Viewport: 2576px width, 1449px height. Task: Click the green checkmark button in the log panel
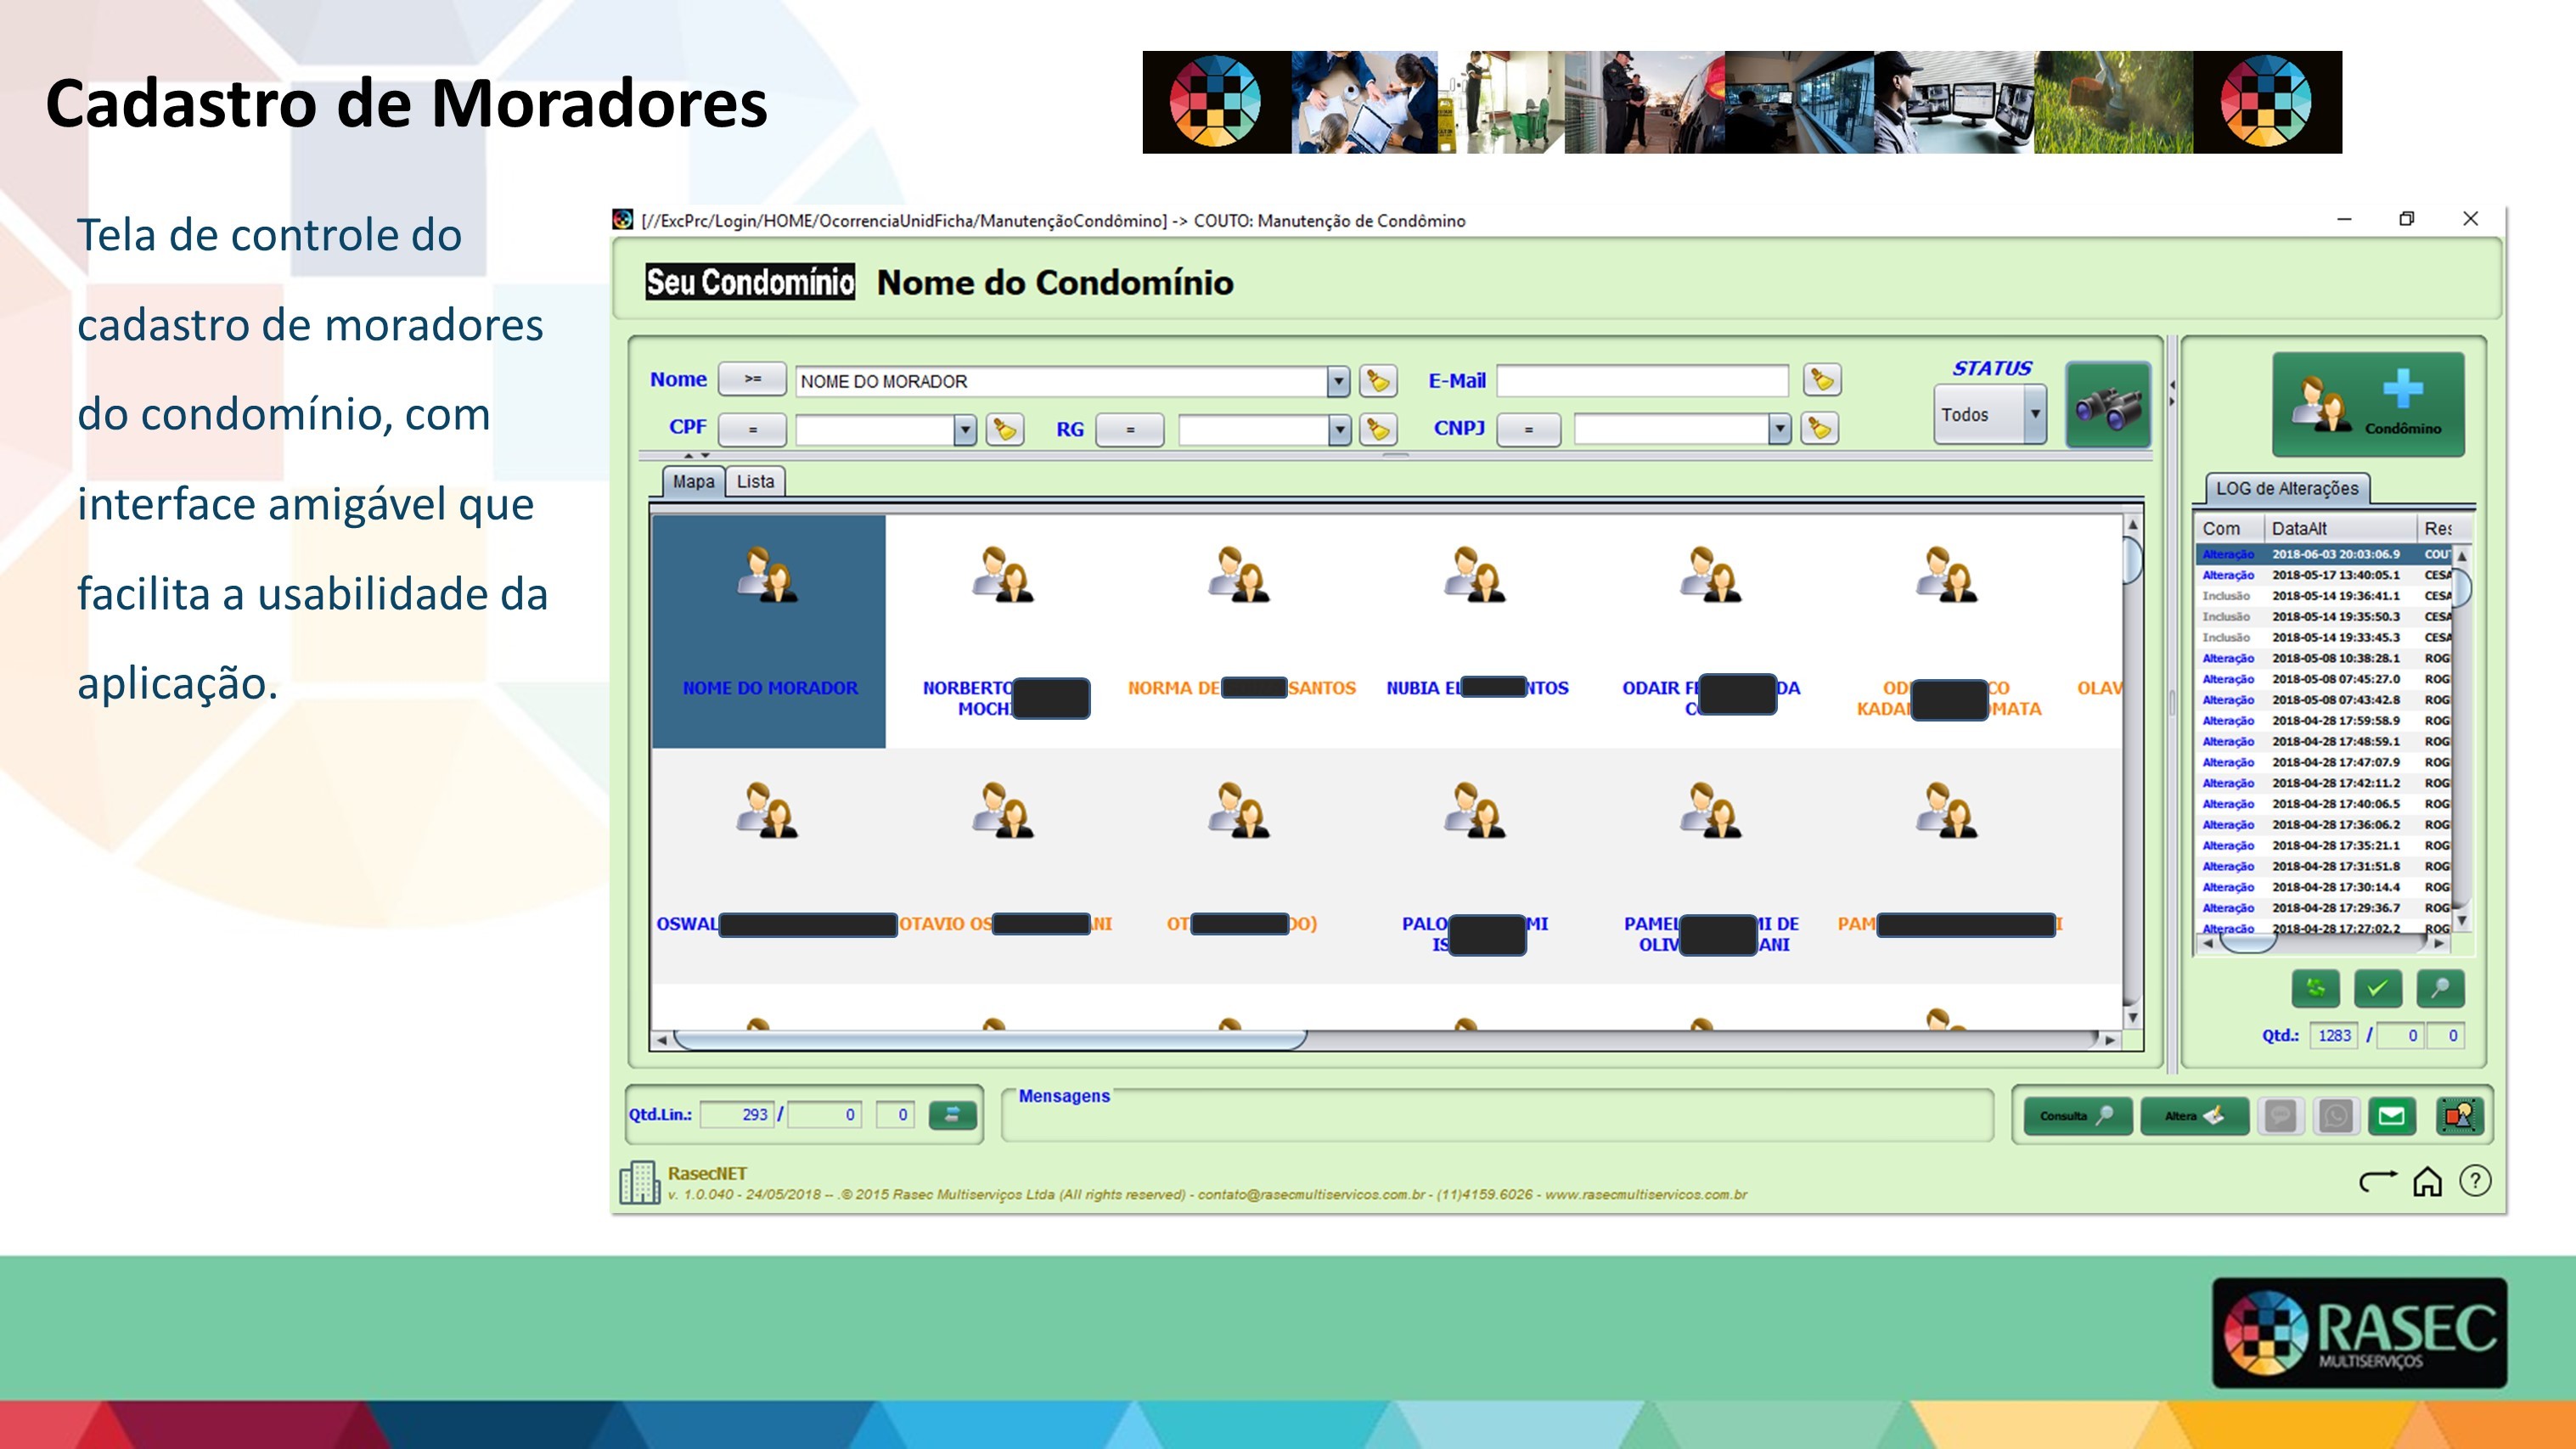pyautogui.click(x=2377, y=989)
